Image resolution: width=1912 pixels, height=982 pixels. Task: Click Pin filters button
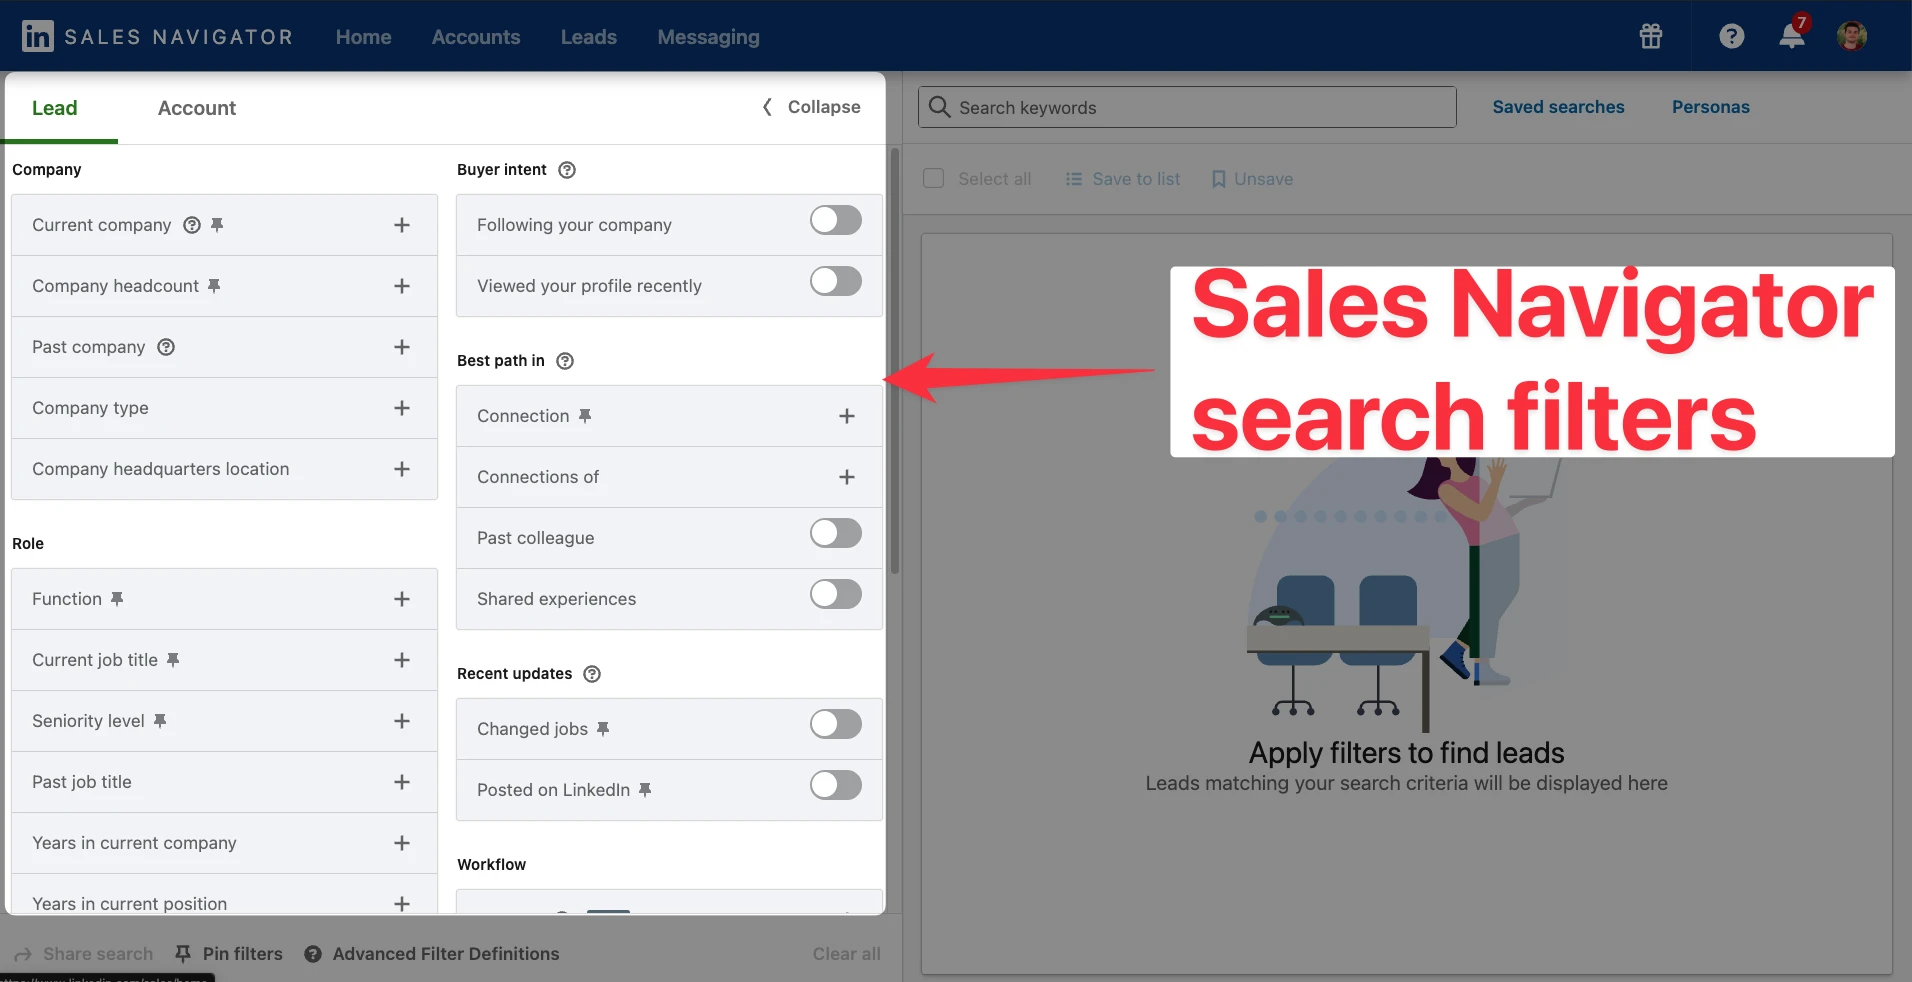tap(229, 954)
